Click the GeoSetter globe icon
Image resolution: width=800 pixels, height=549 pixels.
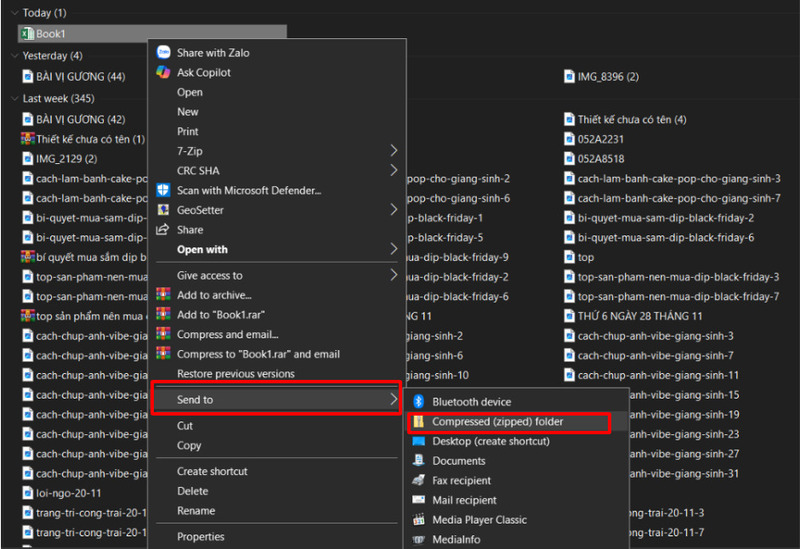(163, 210)
